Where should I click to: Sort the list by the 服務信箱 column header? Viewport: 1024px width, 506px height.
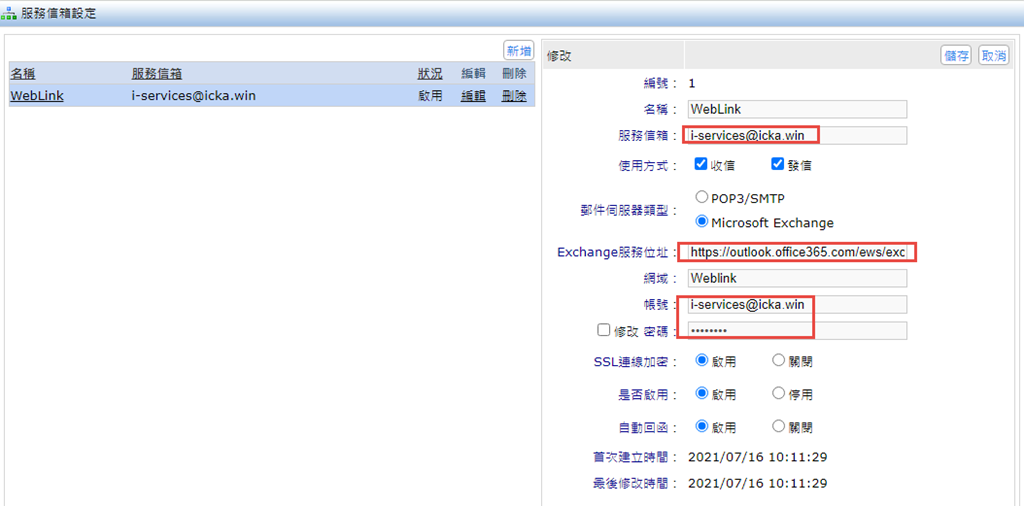pos(156,74)
